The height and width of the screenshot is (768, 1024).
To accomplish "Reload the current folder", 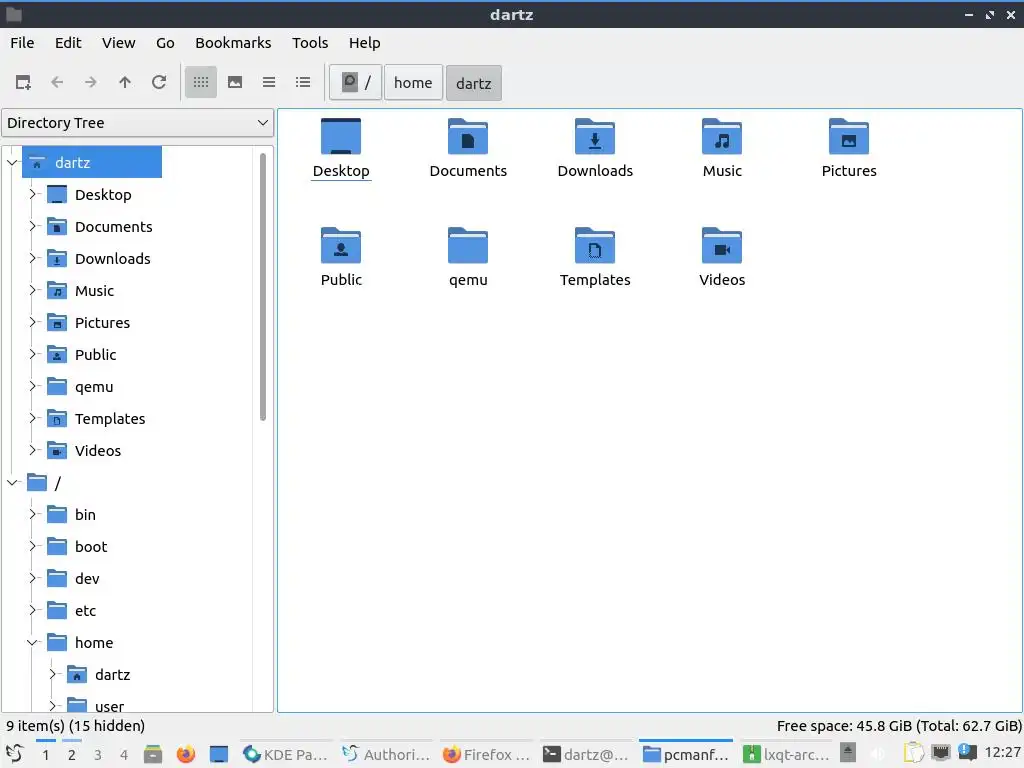I will (159, 82).
